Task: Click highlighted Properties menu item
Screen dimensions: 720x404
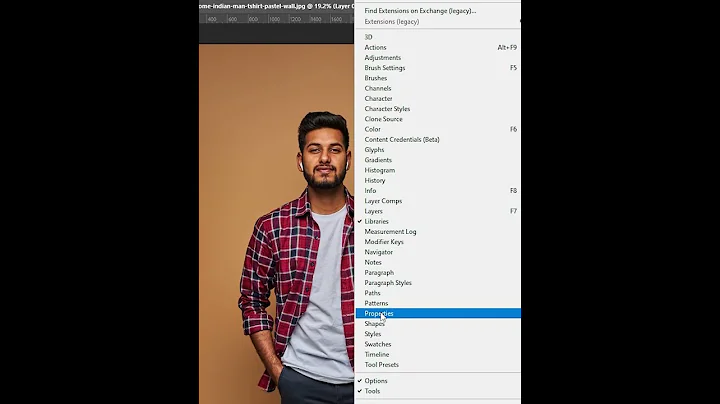Action: [x=438, y=313]
